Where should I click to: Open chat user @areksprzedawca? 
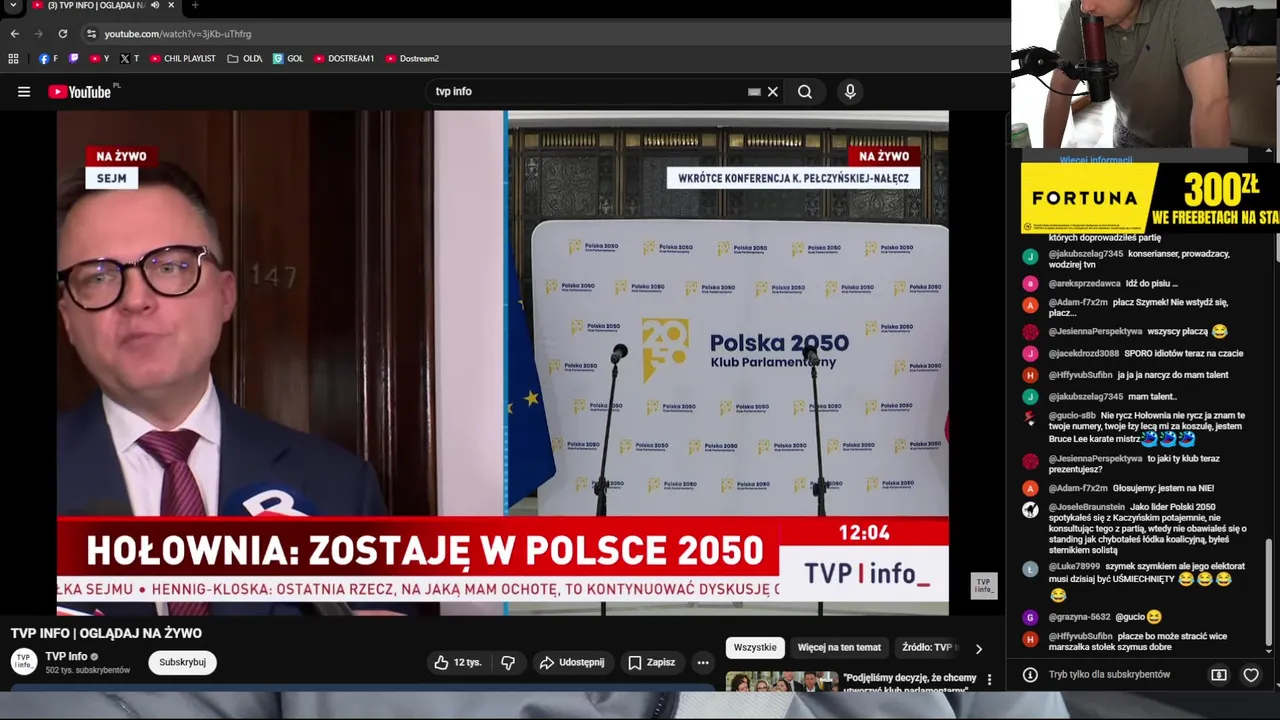1084,283
